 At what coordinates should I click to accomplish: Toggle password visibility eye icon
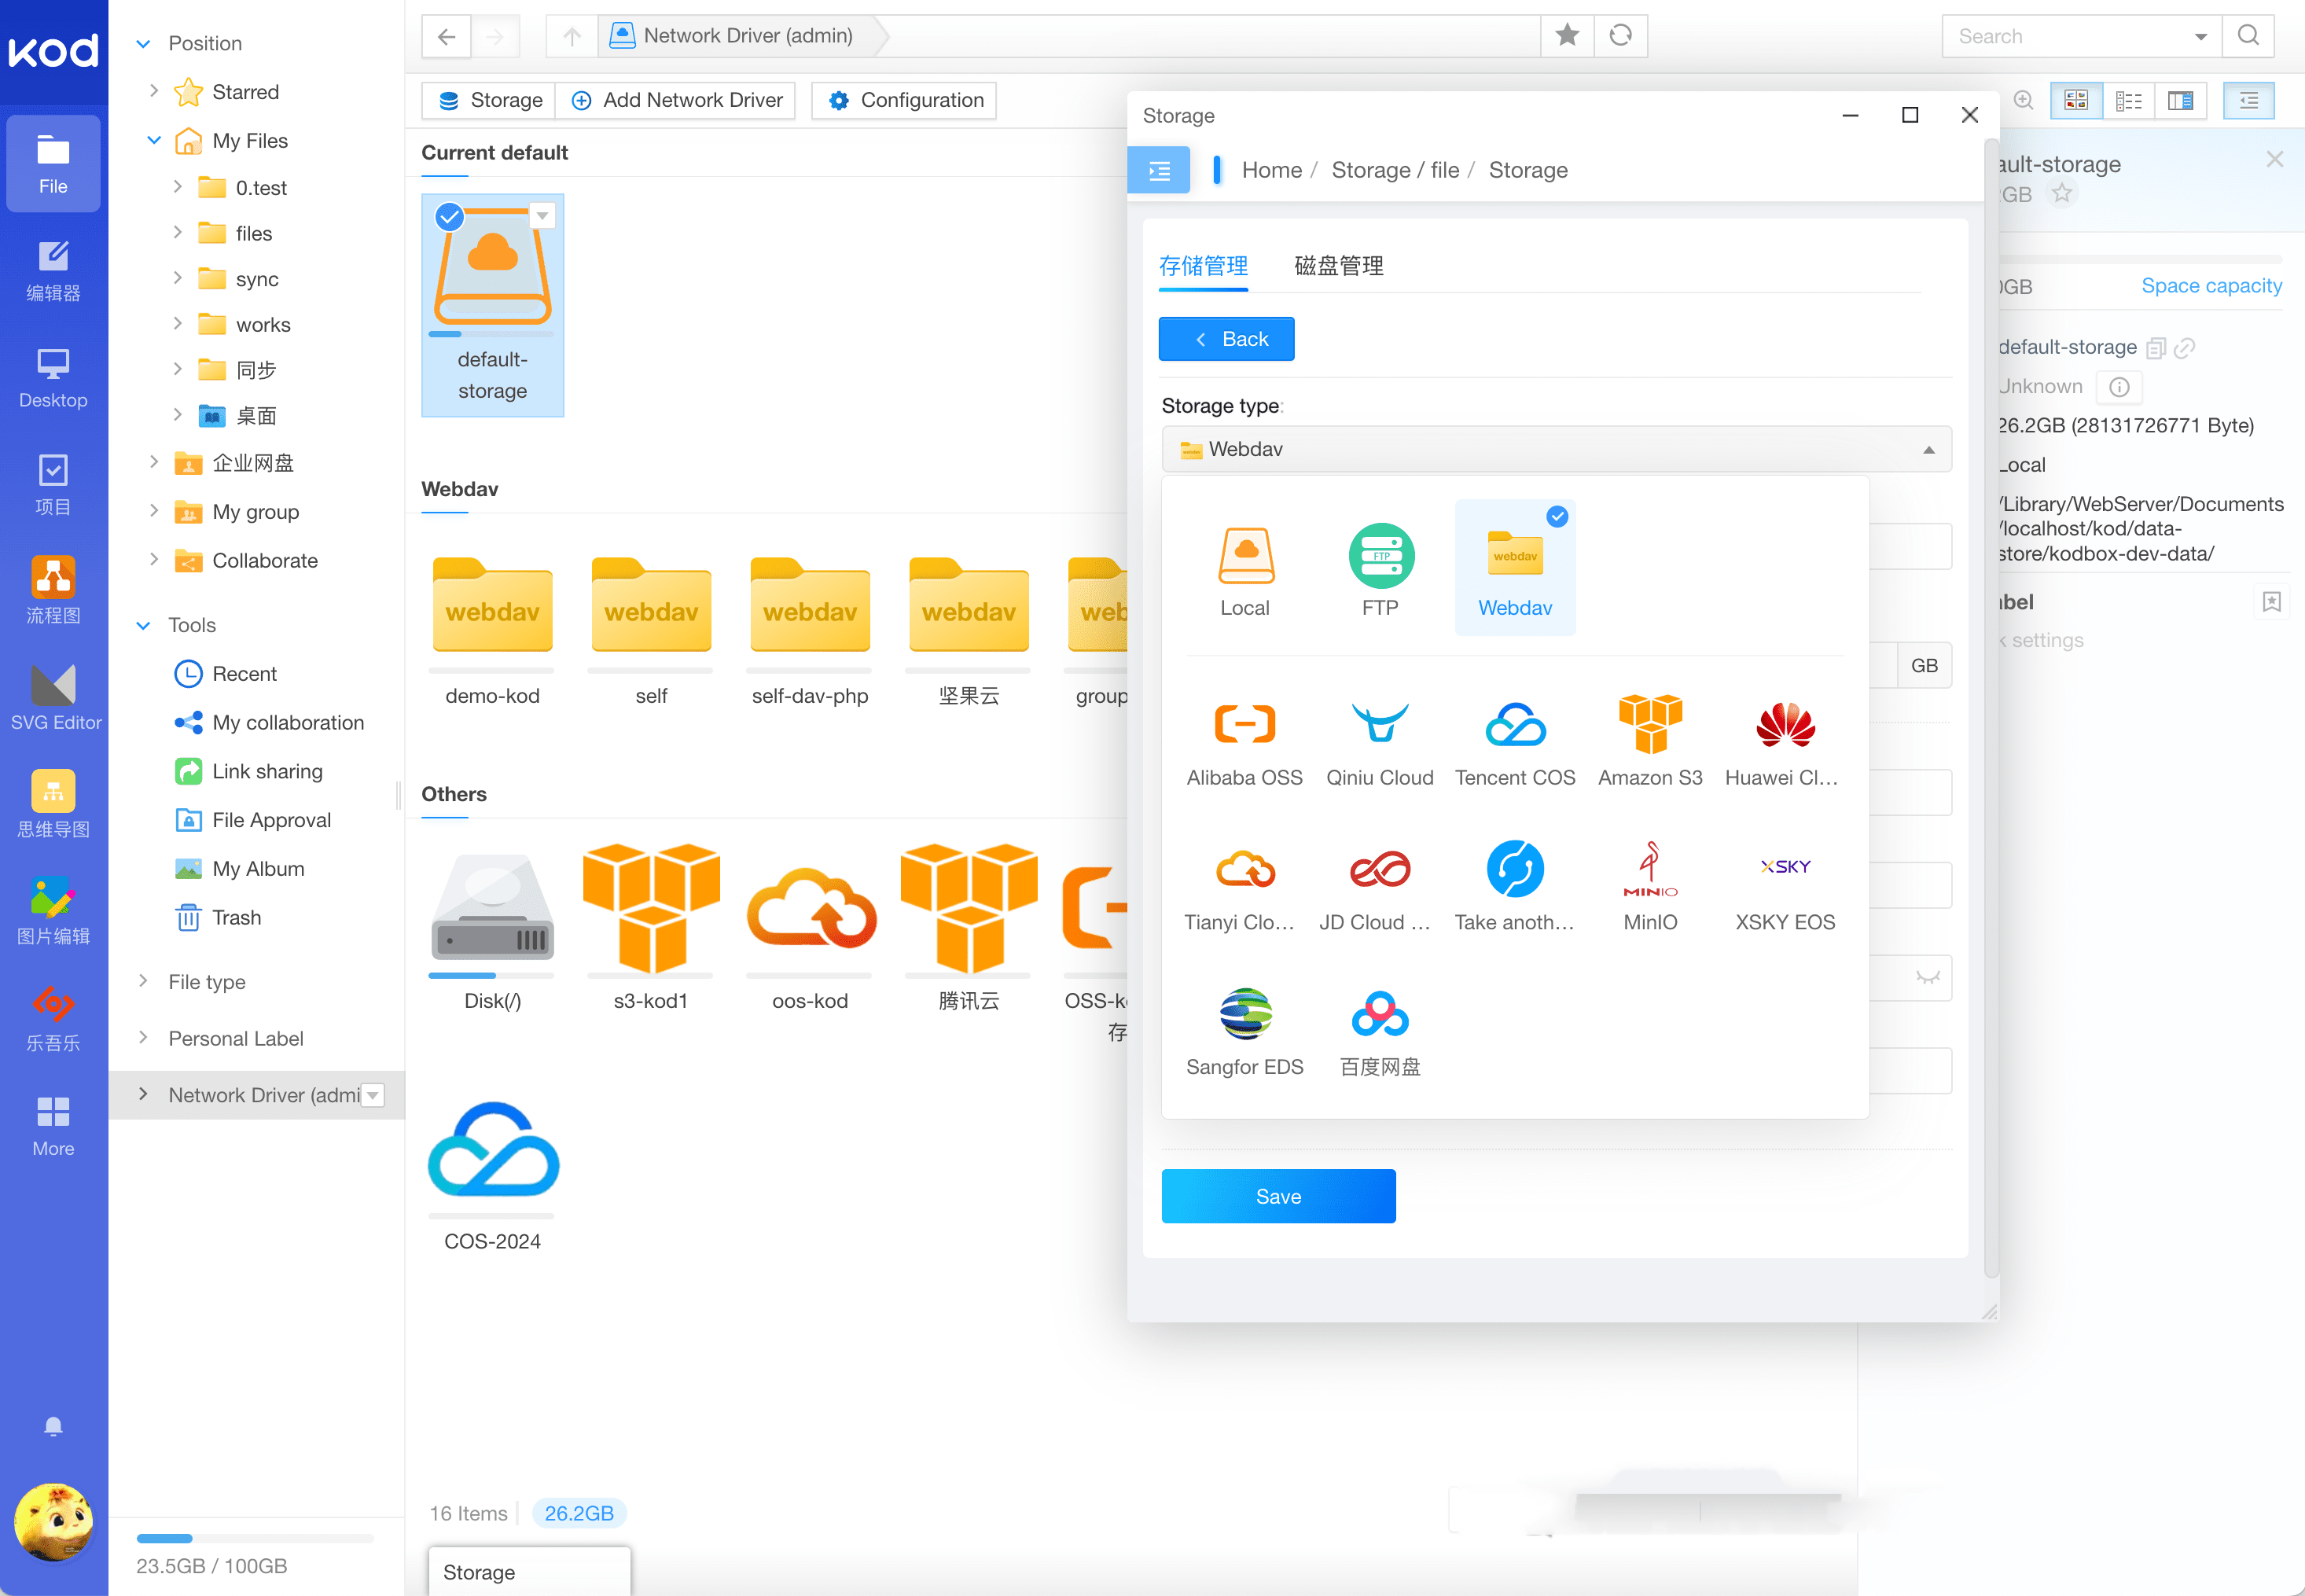1927,977
